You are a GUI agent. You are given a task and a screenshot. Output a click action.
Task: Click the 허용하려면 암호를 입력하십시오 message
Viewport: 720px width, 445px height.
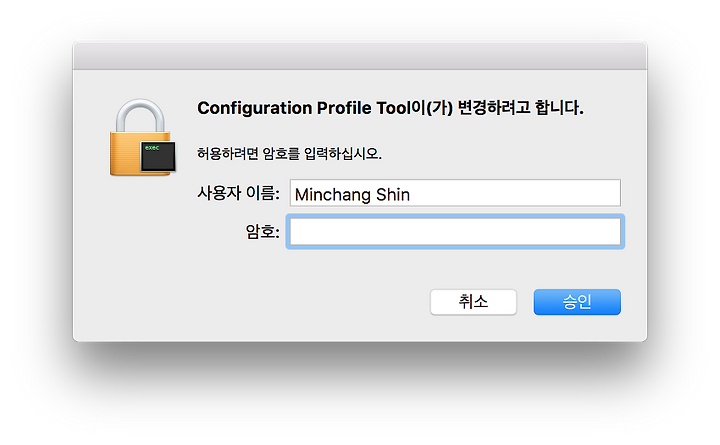pyautogui.click(x=289, y=153)
